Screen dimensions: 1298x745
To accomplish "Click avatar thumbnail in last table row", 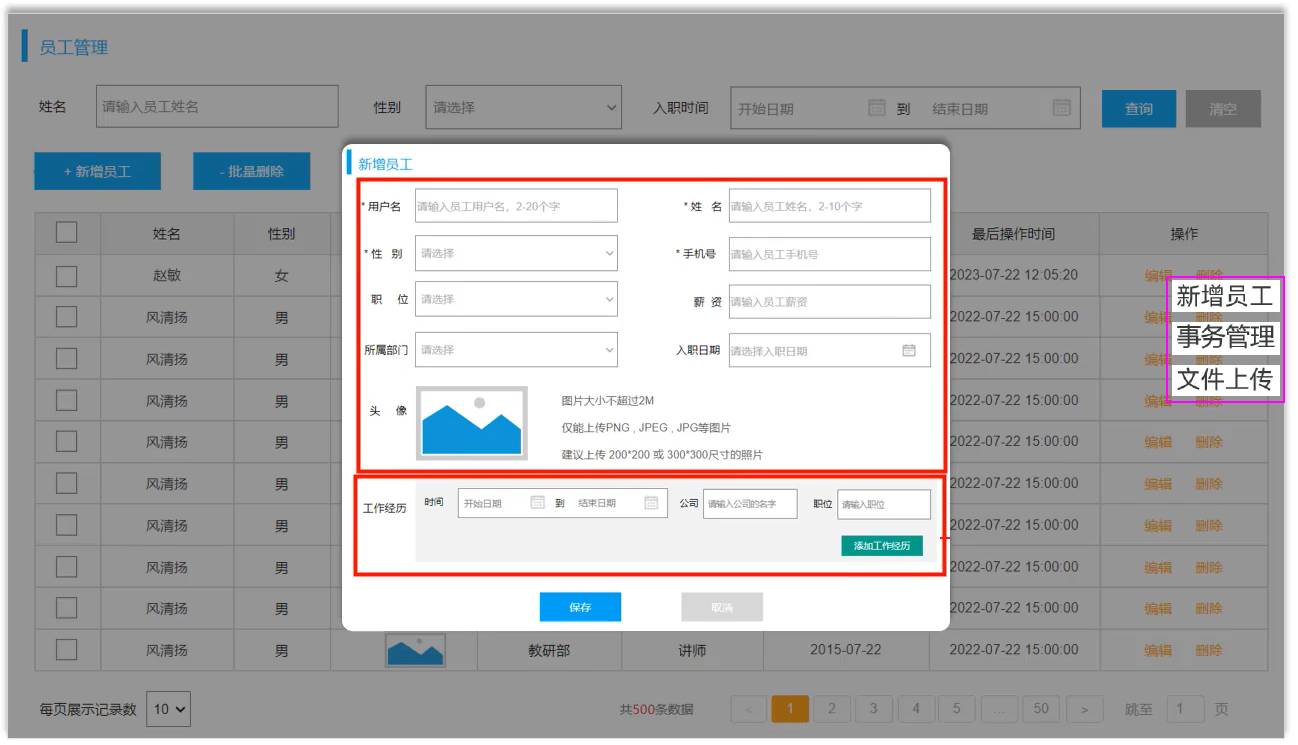I will tap(415, 651).
